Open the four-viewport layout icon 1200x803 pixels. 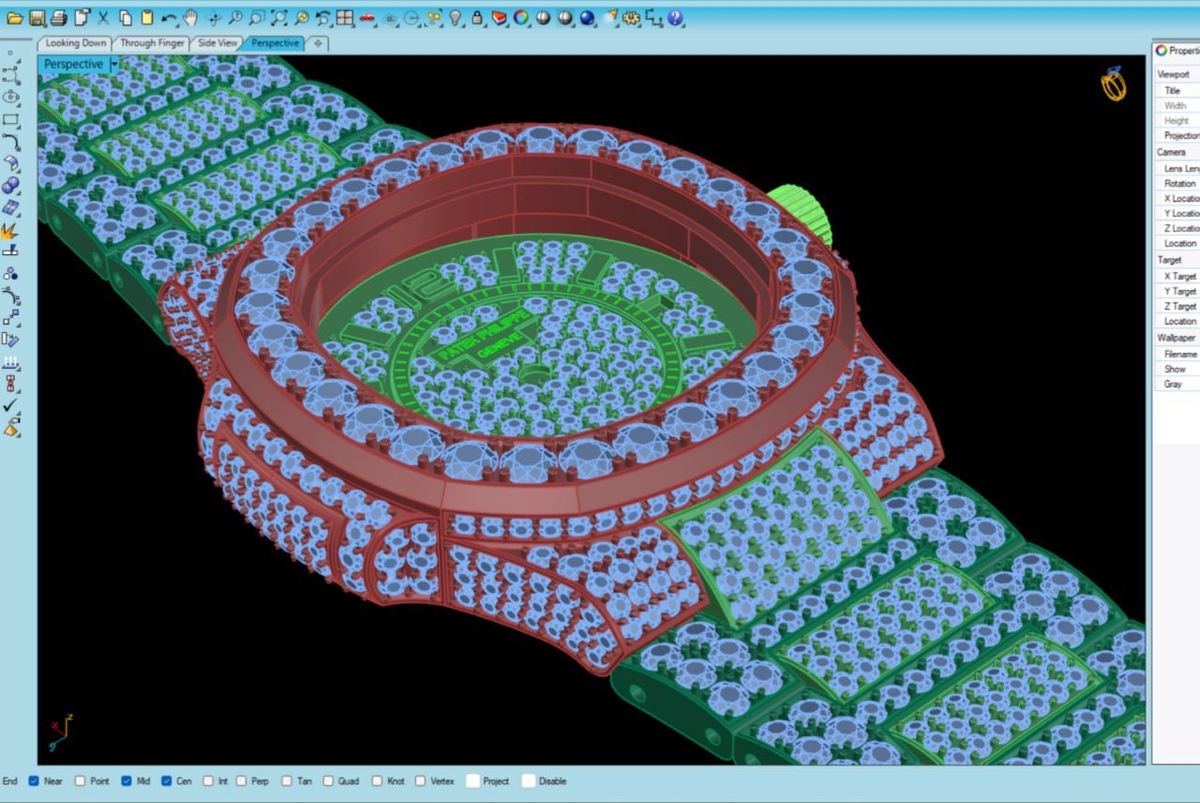[x=345, y=18]
